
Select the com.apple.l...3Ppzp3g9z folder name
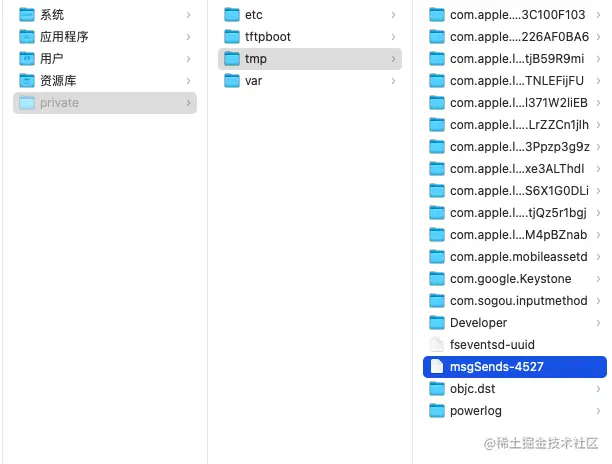coord(519,147)
